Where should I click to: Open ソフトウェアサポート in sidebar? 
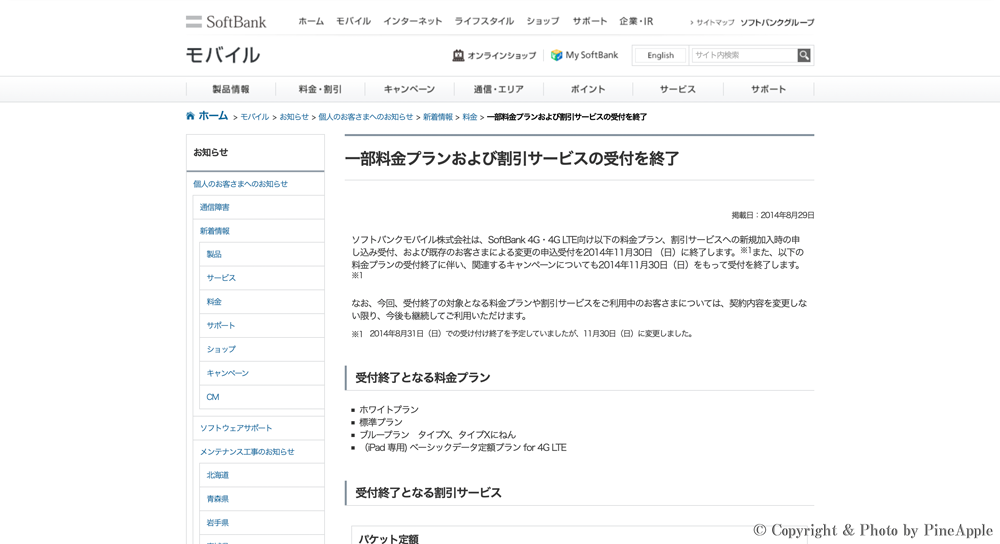pos(236,428)
